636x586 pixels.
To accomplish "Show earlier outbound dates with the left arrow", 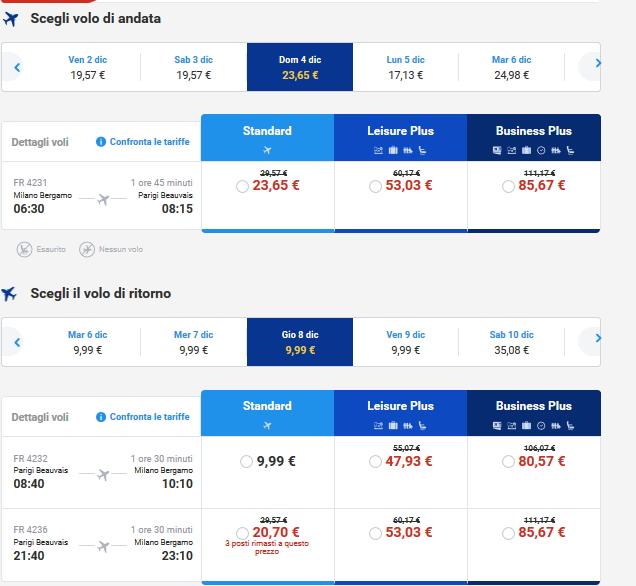I will click(17, 67).
